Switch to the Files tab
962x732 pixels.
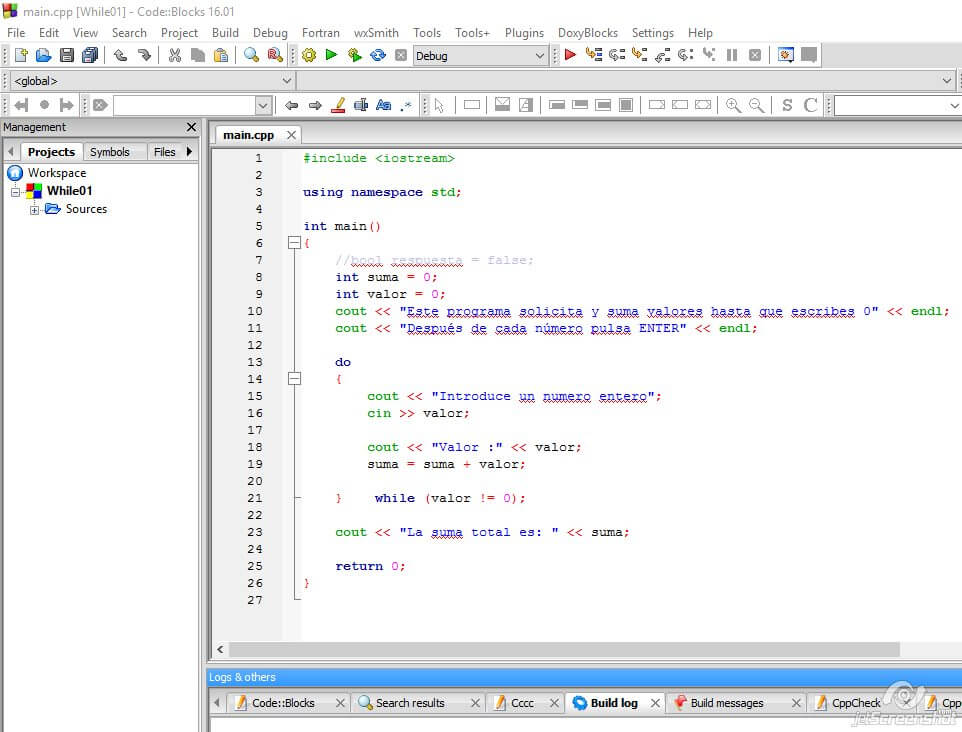[x=164, y=152]
